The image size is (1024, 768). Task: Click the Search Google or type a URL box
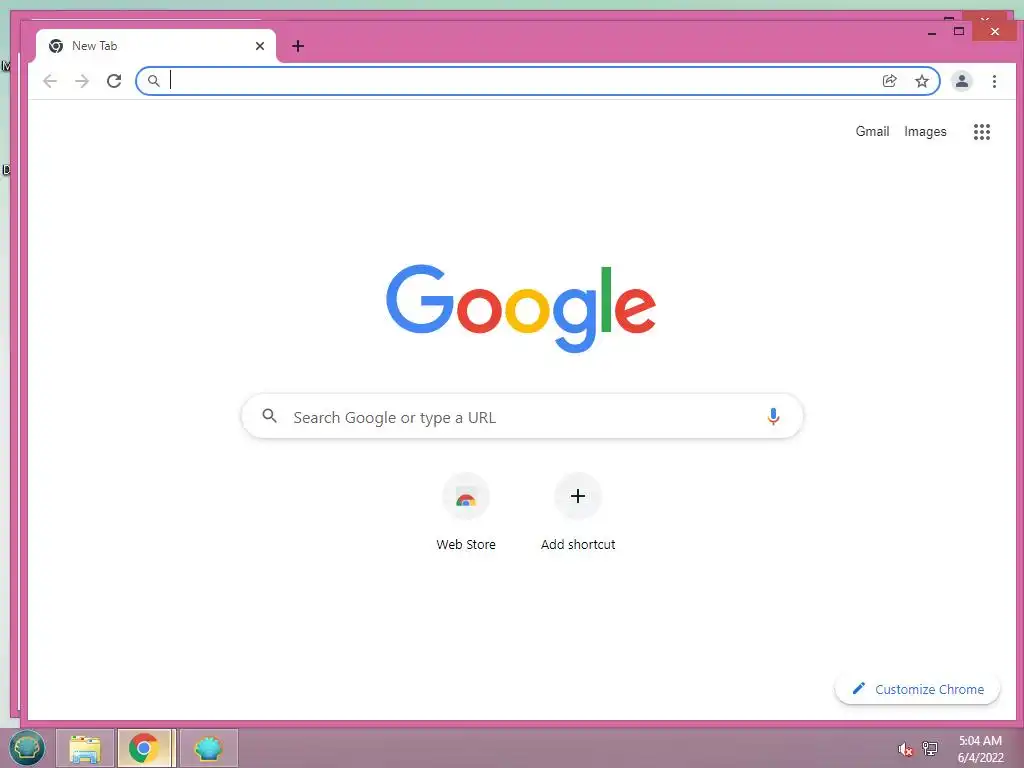(522, 416)
